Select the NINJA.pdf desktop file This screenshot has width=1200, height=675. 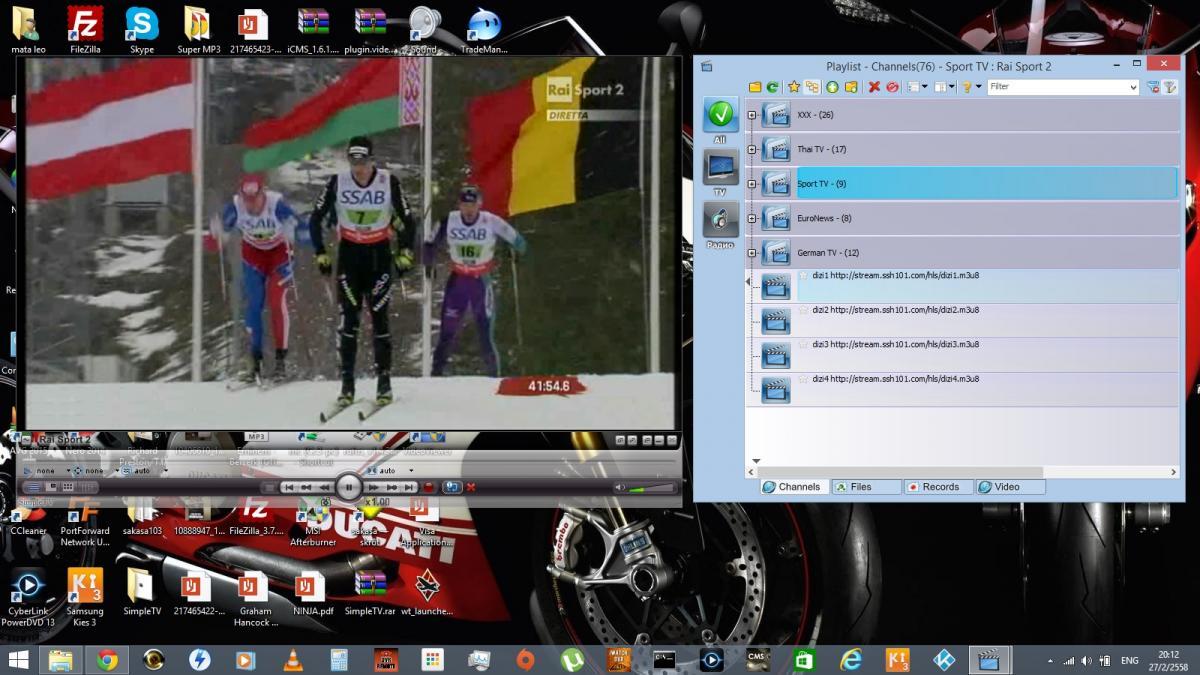tap(311, 594)
